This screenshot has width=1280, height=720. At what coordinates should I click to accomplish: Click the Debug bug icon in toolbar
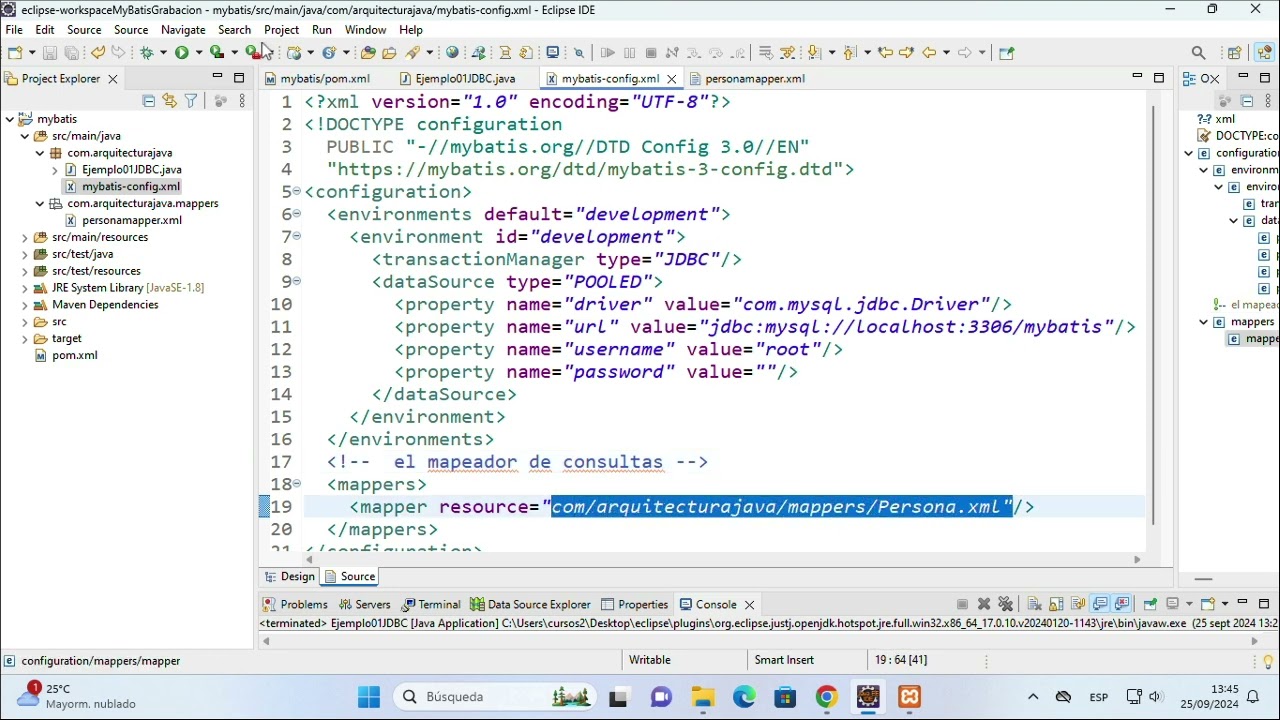[147, 52]
